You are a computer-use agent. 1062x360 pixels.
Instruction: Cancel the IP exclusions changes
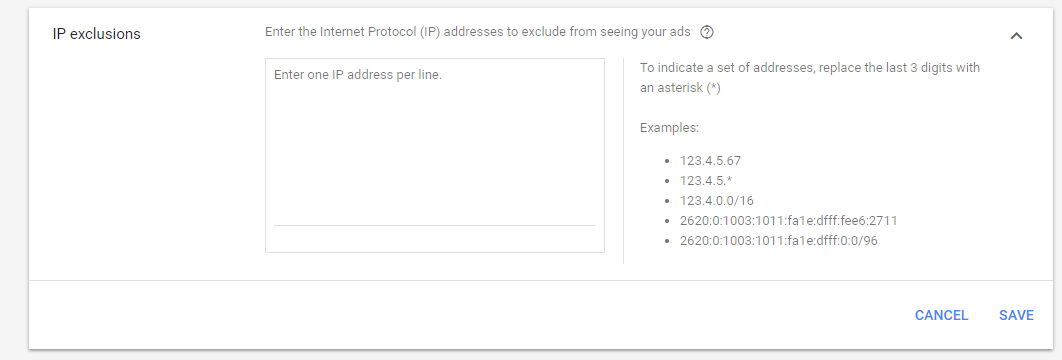[x=941, y=315]
